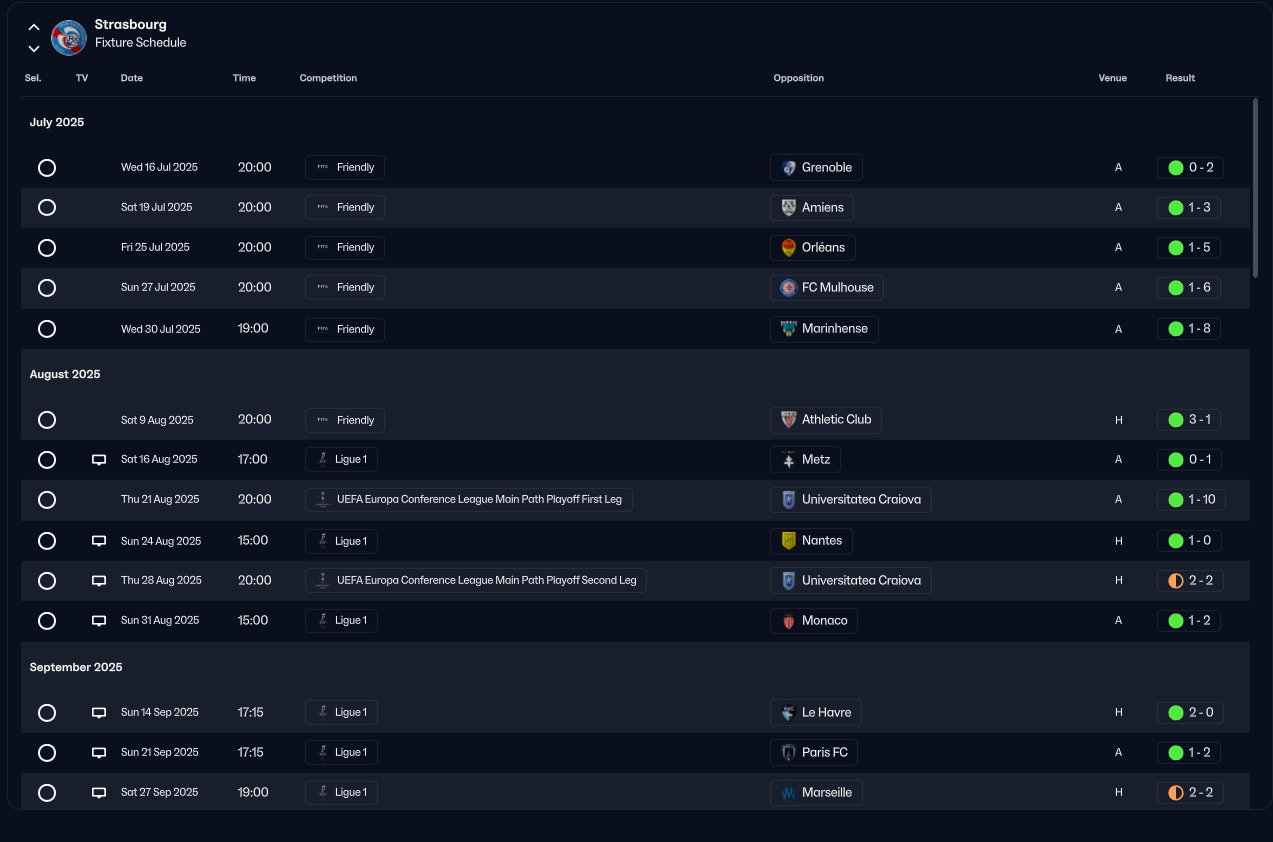Open Monaco club badge
This screenshot has height=842, width=1273.
[x=789, y=621]
